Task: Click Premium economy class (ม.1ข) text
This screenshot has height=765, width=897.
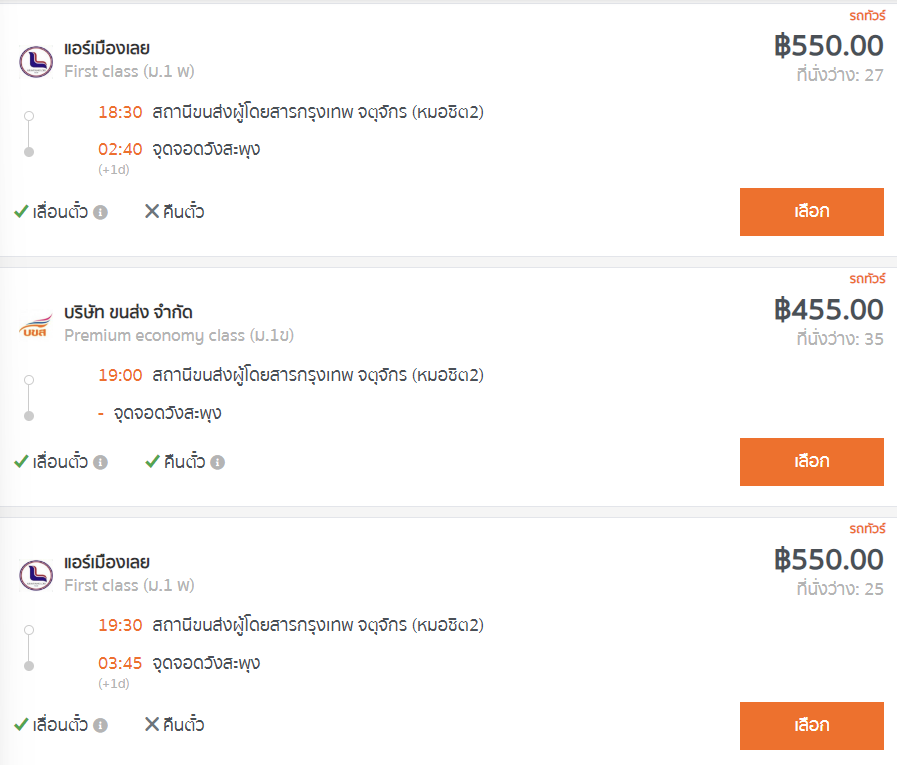Action: click(x=179, y=335)
